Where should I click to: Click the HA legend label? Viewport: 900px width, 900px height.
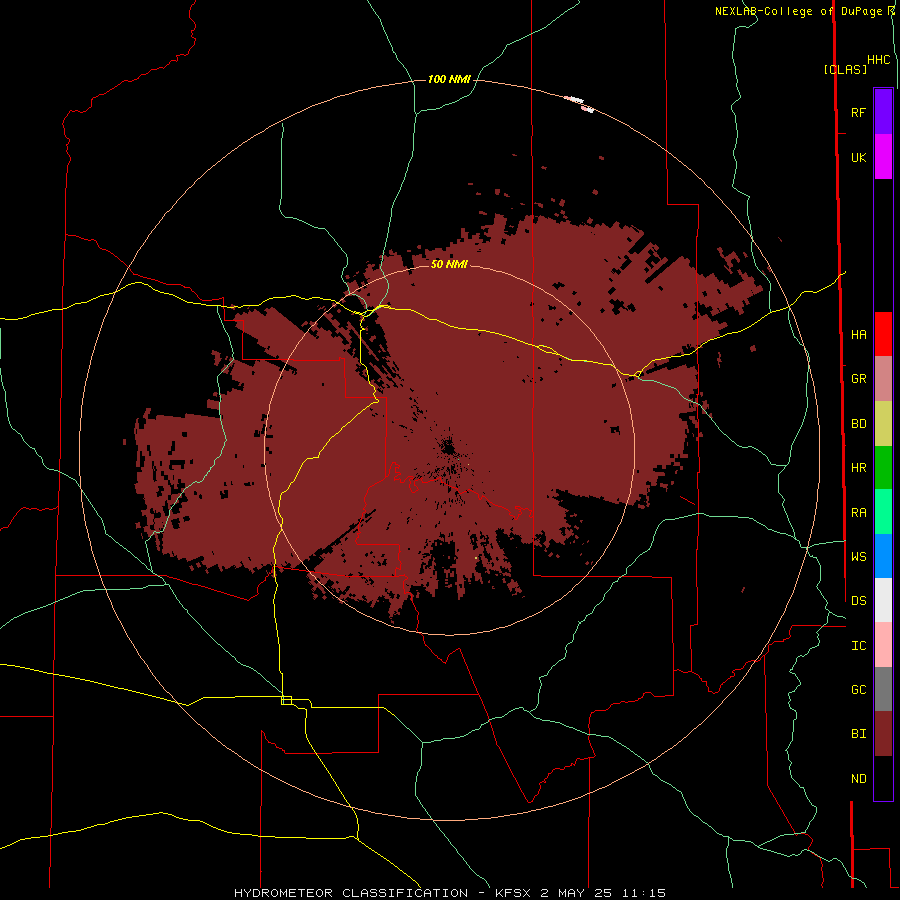coord(858,334)
